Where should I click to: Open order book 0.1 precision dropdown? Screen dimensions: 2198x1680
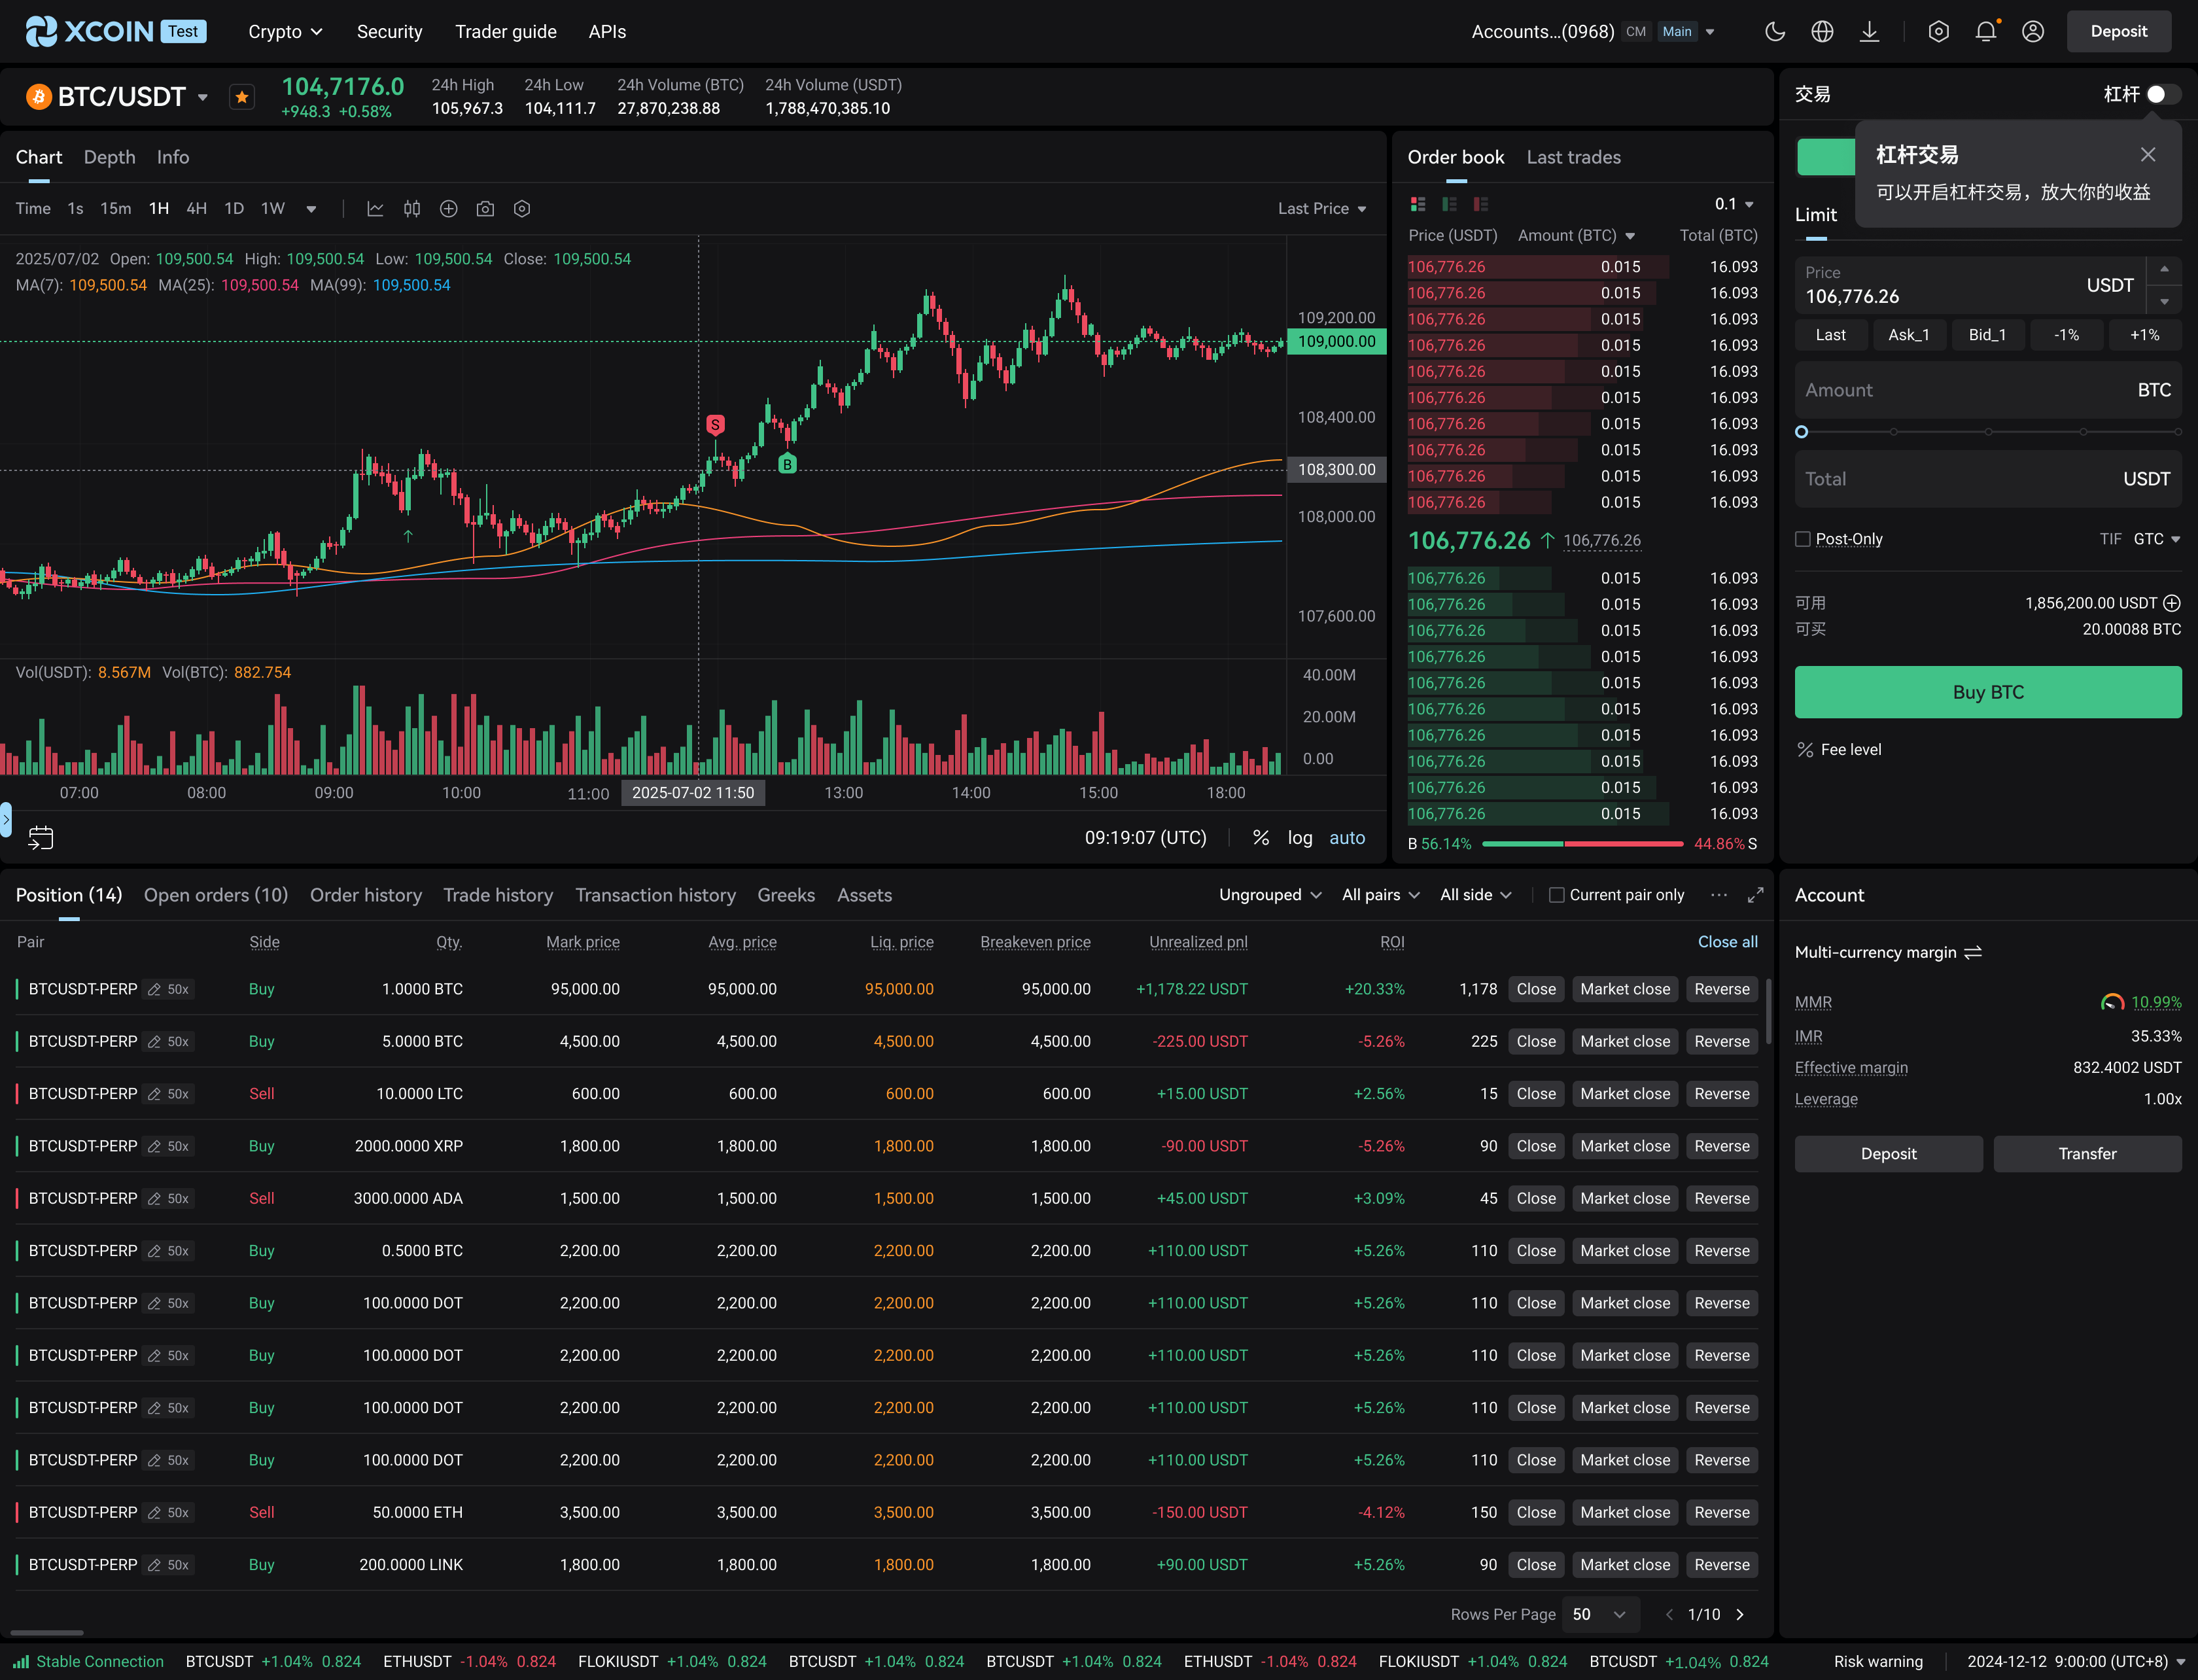coord(1734,204)
